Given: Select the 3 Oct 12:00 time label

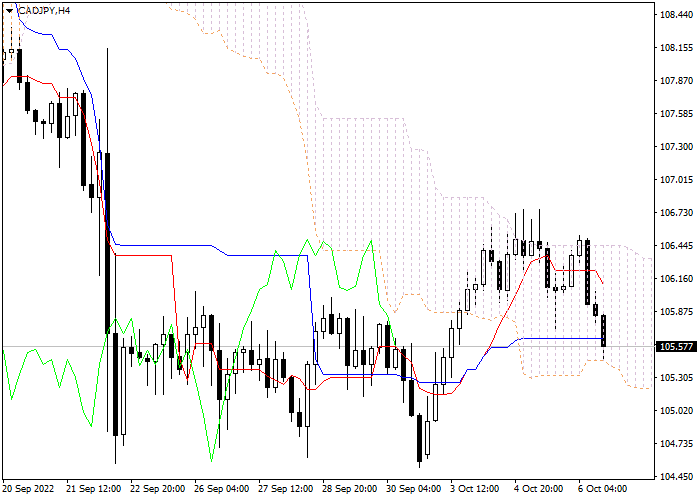Looking at the screenshot, I should 475,489.
